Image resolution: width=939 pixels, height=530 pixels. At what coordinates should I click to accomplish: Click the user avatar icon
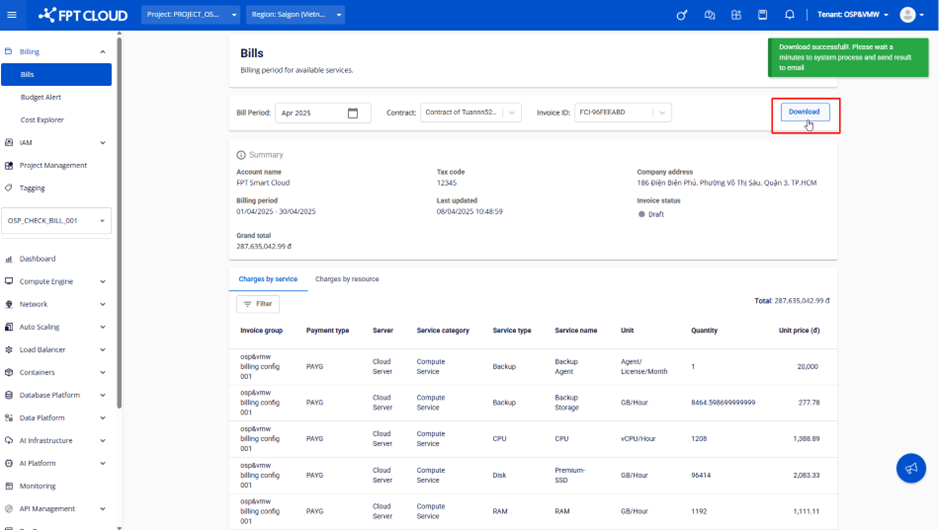[x=908, y=15]
